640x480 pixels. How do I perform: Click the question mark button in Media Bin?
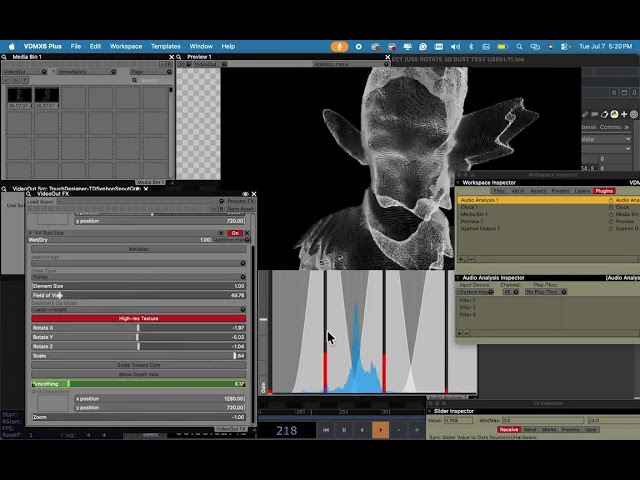[24, 80]
